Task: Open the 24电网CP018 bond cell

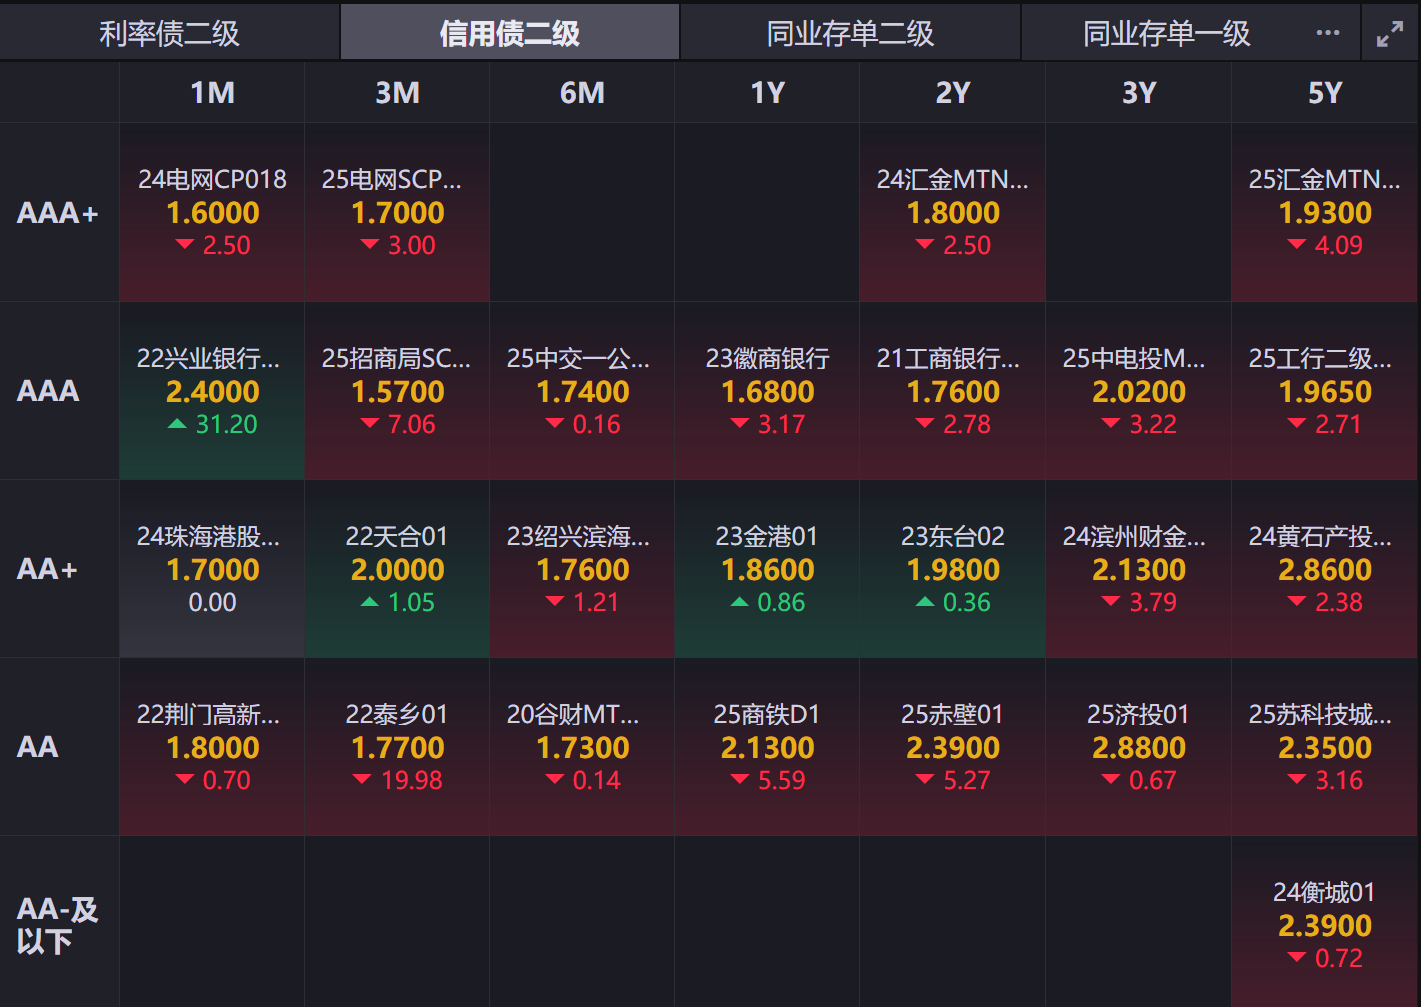Action: 212,213
